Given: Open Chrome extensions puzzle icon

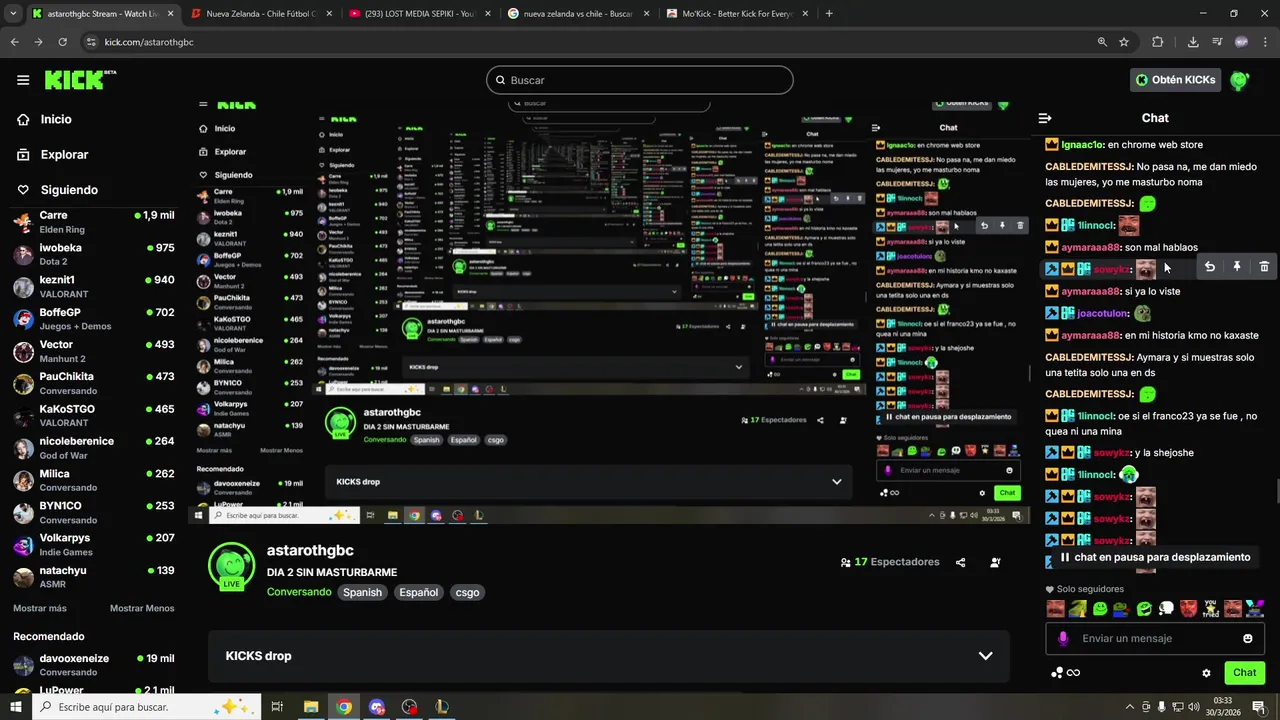Looking at the screenshot, I should tap(1158, 42).
